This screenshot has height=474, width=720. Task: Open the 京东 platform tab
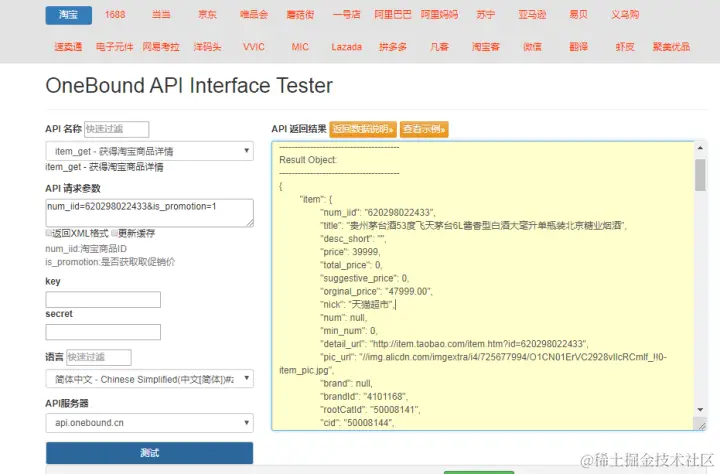click(208, 15)
